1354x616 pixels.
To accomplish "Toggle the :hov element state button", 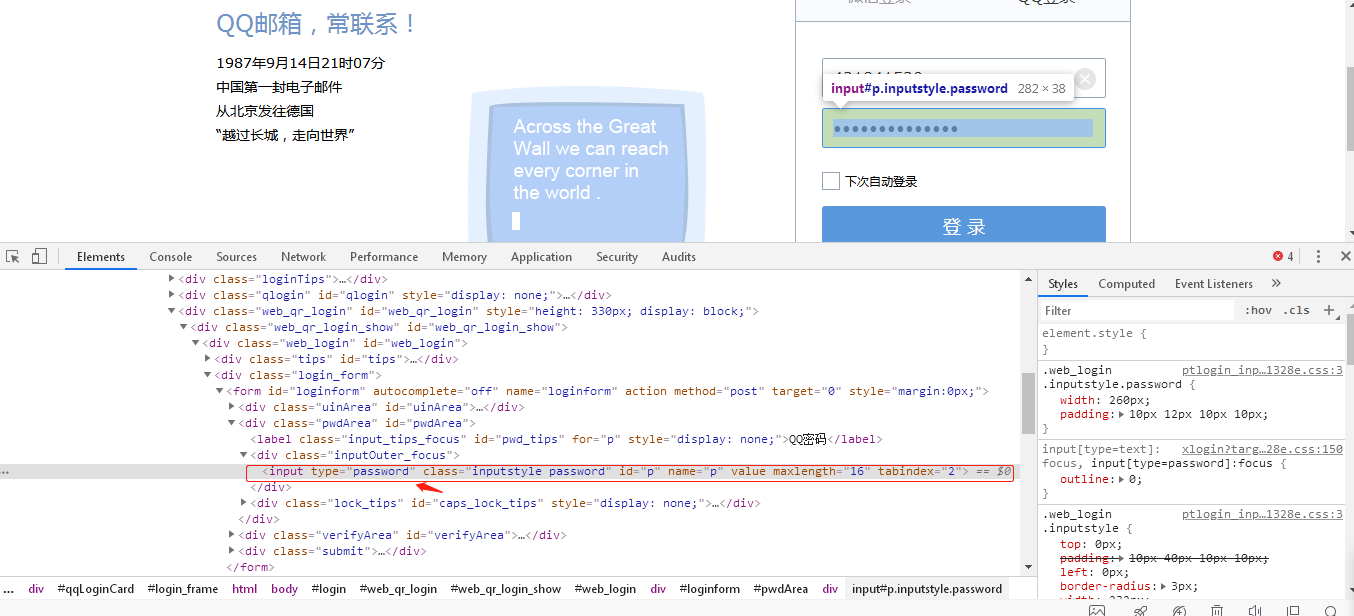I will (x=1258, y=310).
